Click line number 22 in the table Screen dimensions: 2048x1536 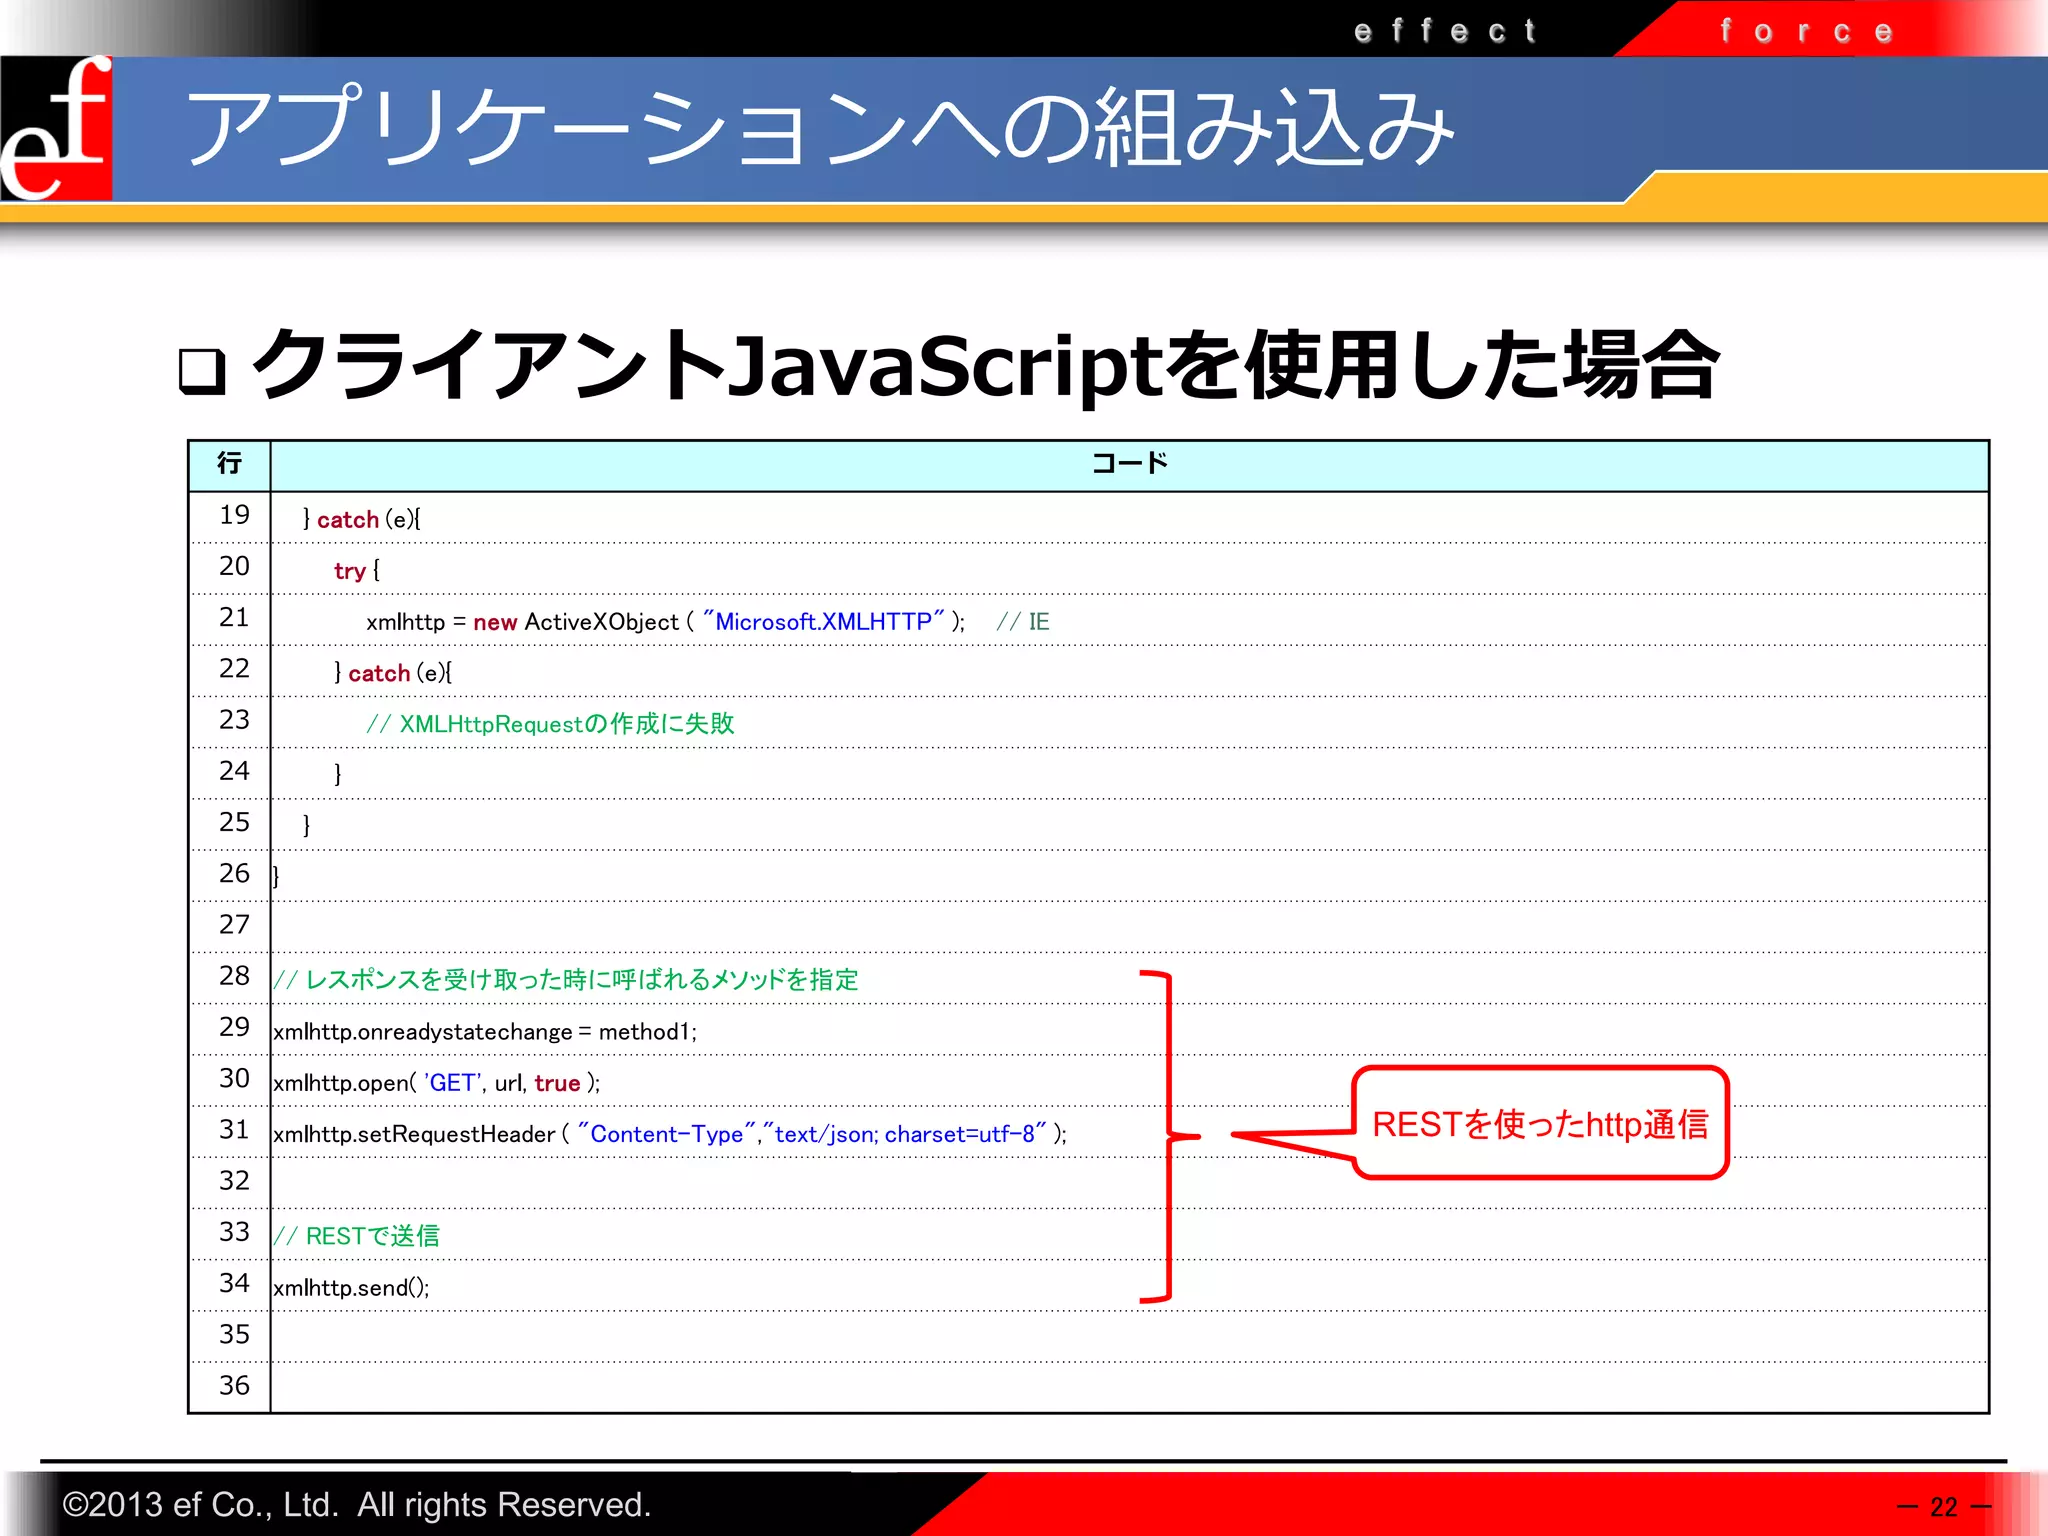point(234,668)
